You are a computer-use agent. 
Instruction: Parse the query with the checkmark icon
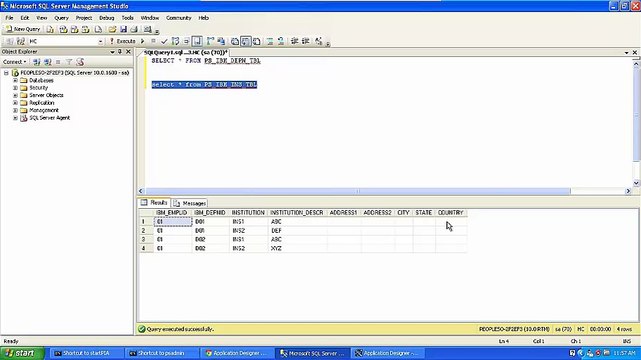point(164,41)
